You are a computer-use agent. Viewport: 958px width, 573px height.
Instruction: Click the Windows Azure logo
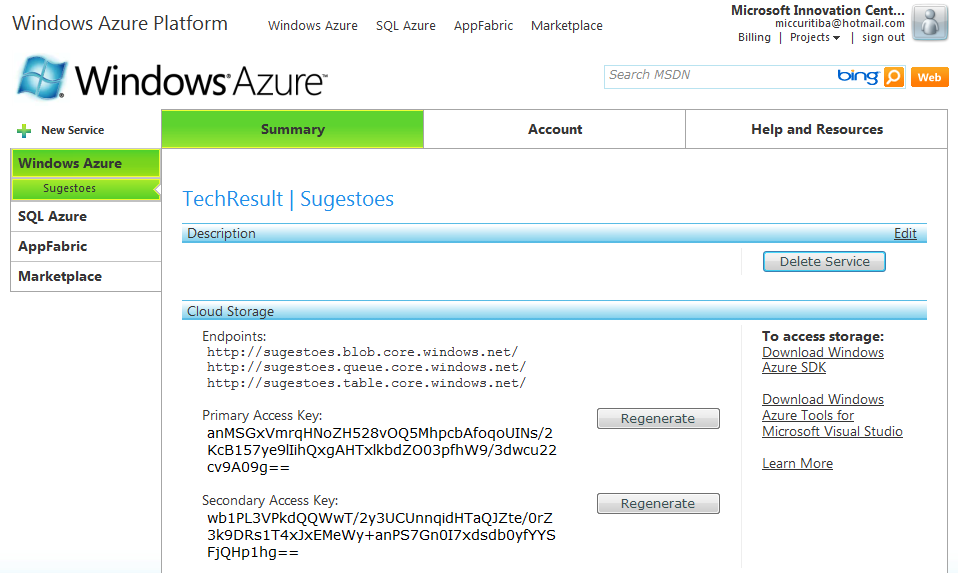click(173, 79)
